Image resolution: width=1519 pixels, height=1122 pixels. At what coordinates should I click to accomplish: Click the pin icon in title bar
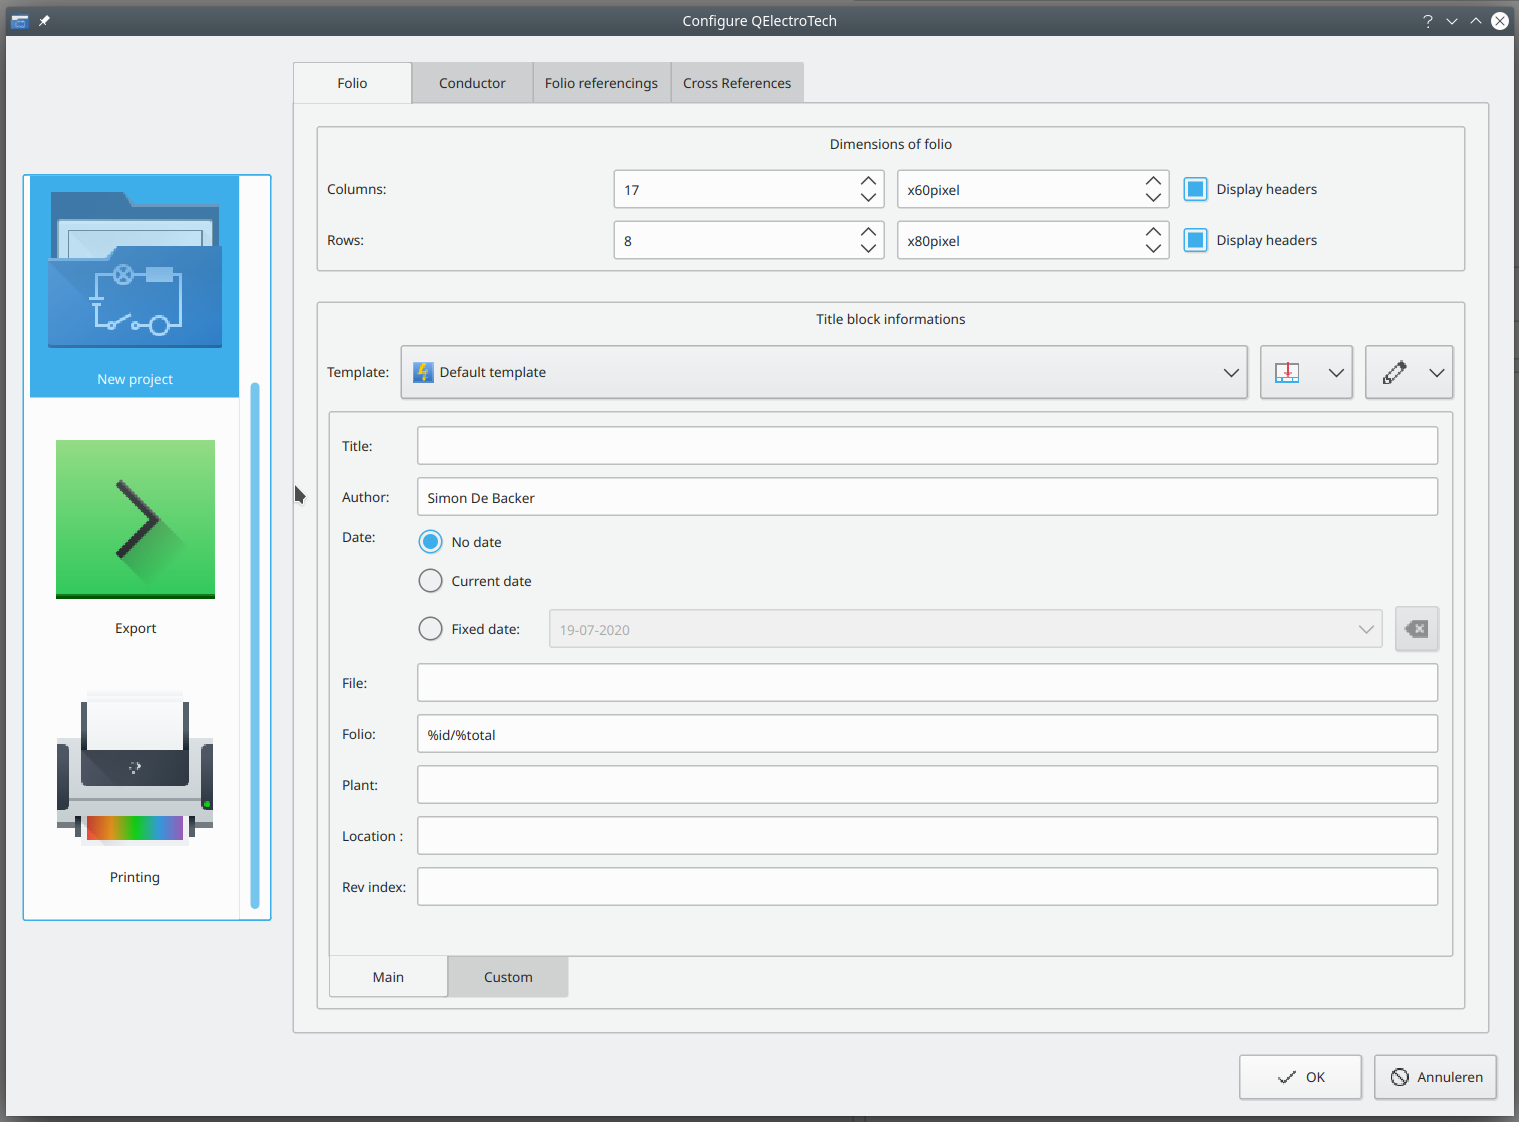click(44, 21)
